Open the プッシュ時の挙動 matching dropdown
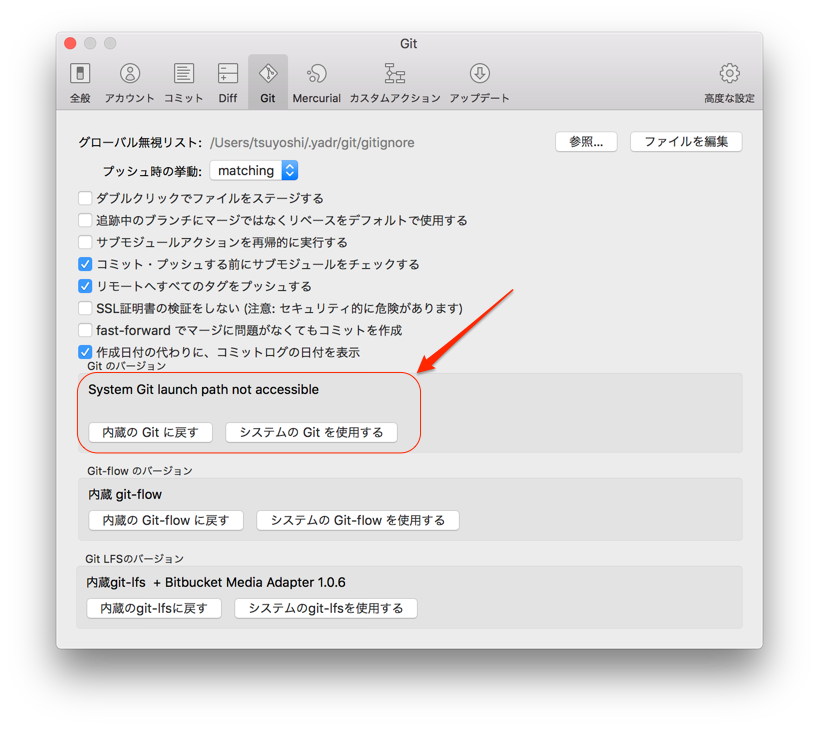This screenshot has height=729, width=819. click(x=254, y=171)
